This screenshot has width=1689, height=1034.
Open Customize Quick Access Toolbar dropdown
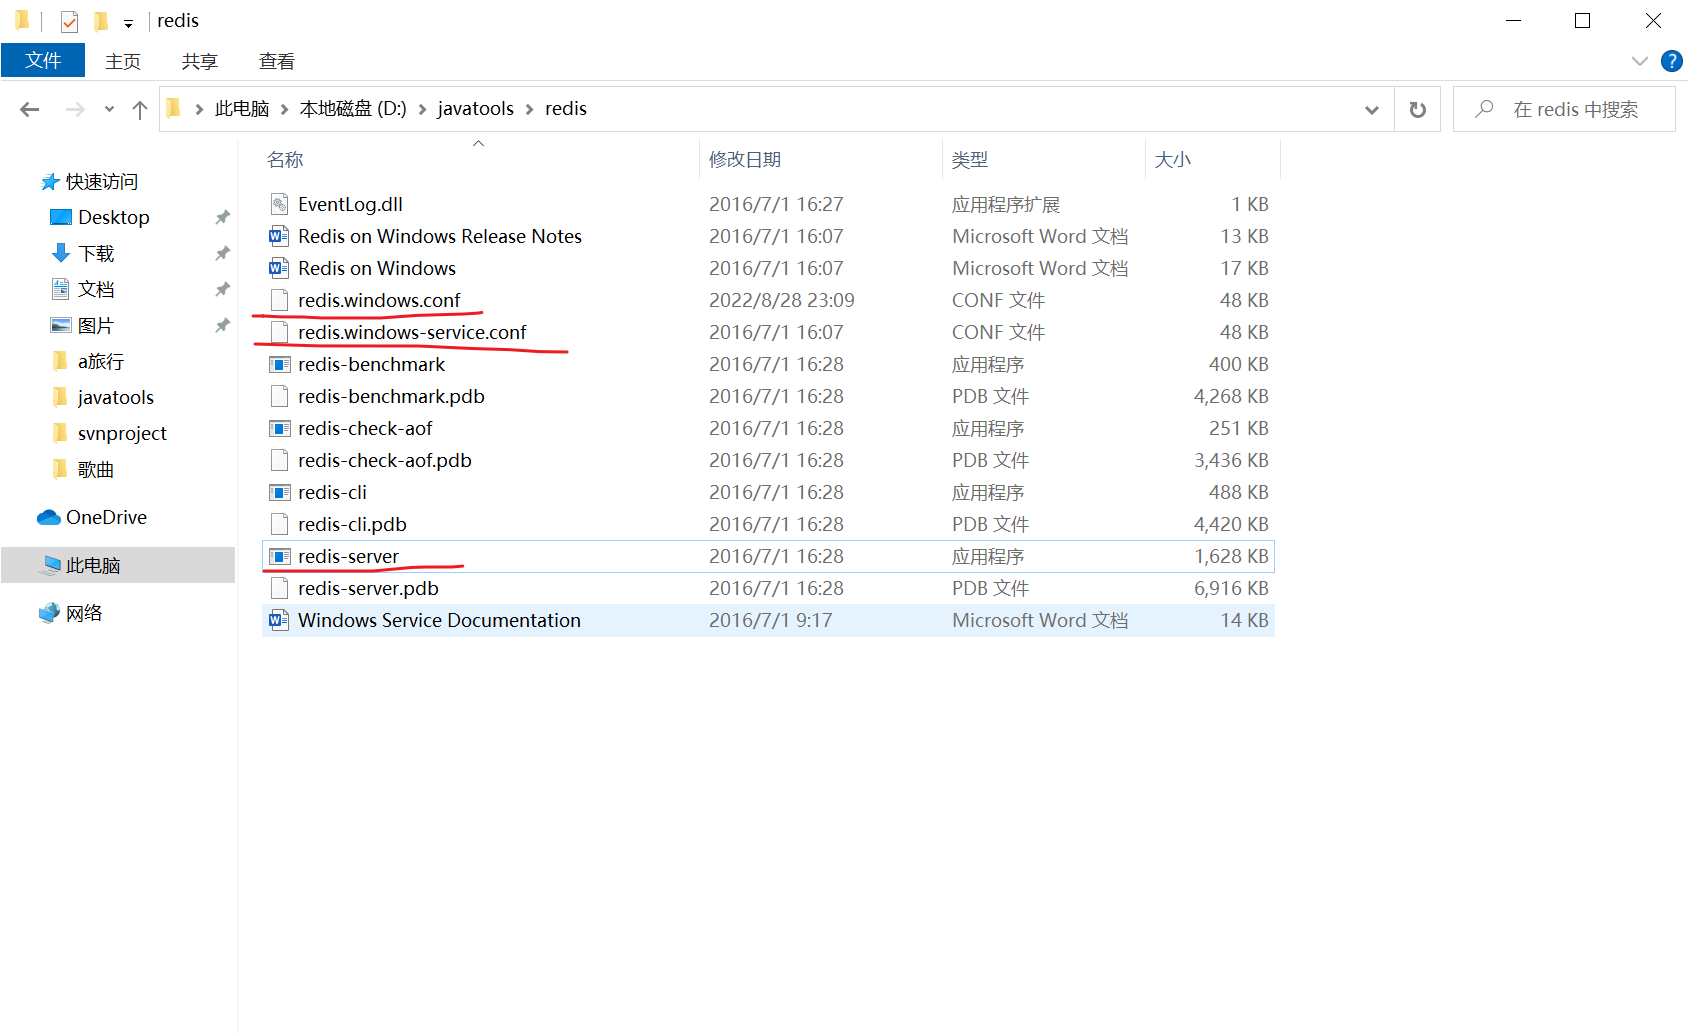click(128, 23)
